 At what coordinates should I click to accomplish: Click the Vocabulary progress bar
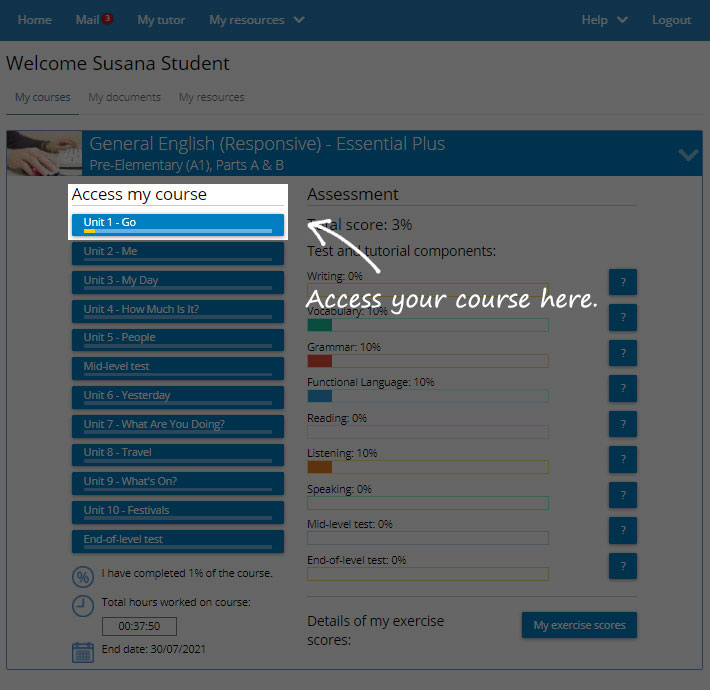click(x=427, y=325)
